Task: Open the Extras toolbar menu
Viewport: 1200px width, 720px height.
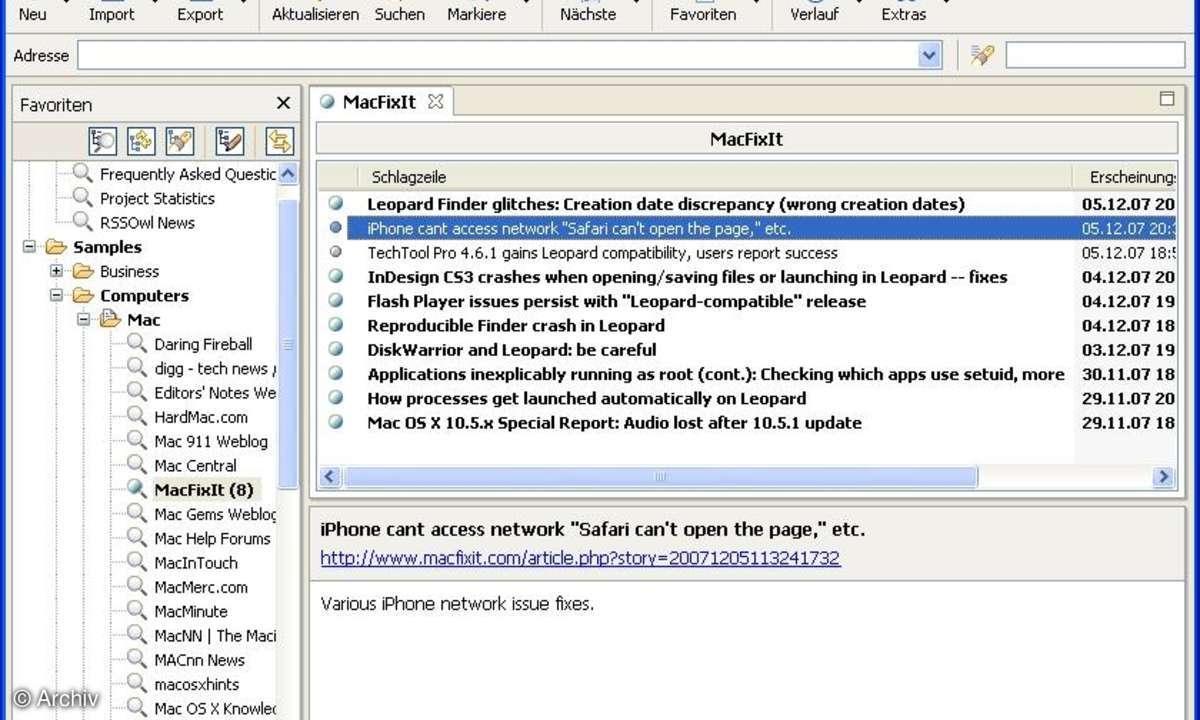Action: tap(903, 13)
